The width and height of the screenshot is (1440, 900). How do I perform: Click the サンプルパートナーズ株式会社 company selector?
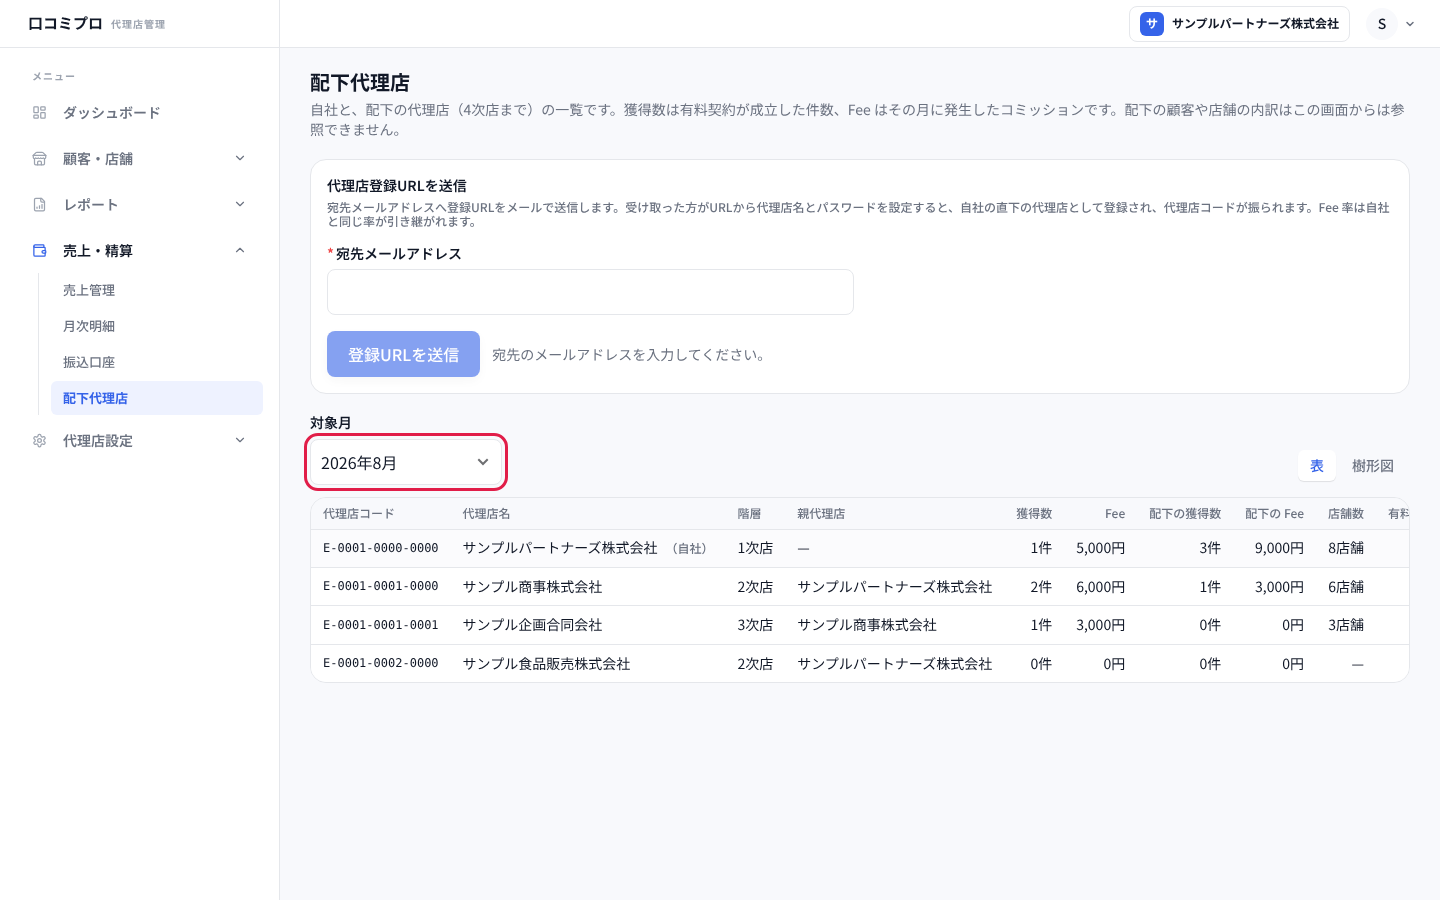pos(1239,24)
